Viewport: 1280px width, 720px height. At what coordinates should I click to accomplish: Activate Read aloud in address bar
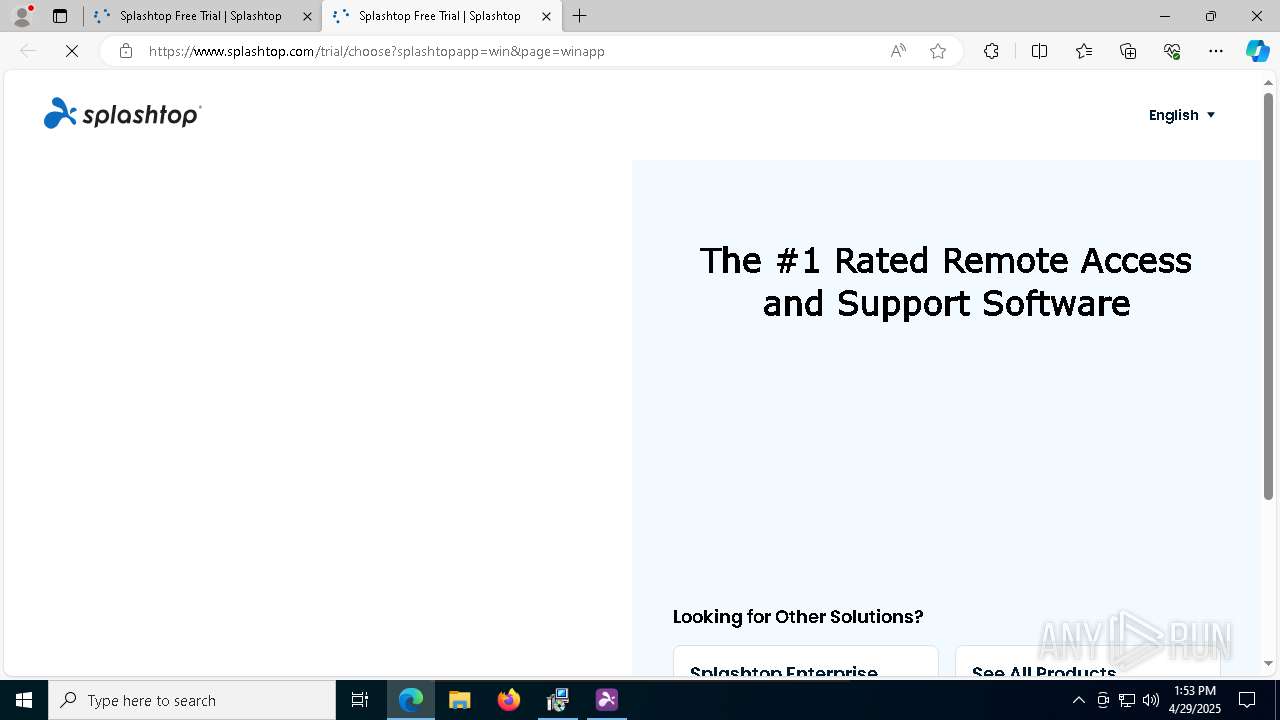898,51
